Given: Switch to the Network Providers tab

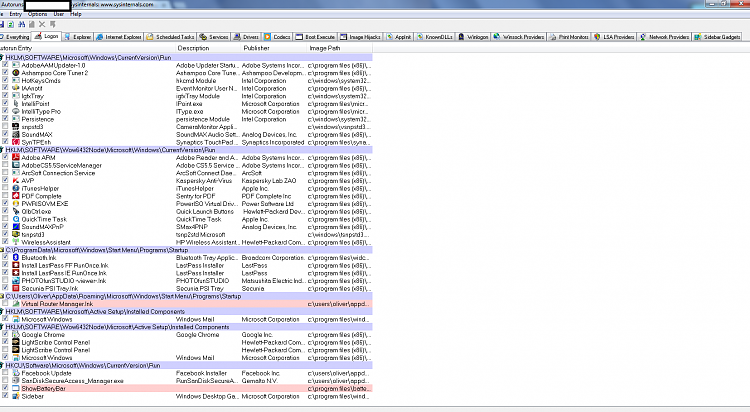Looking at the screenshot, I should [x=664, y=37].
